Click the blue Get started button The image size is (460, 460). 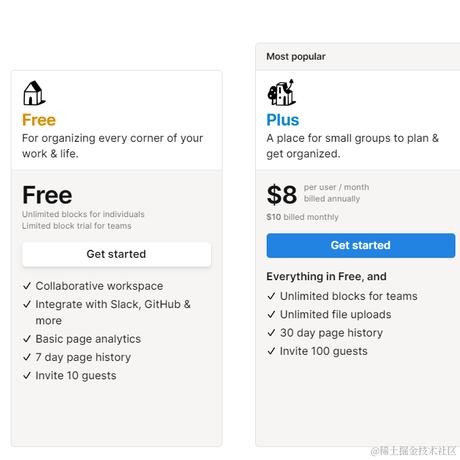361,245
